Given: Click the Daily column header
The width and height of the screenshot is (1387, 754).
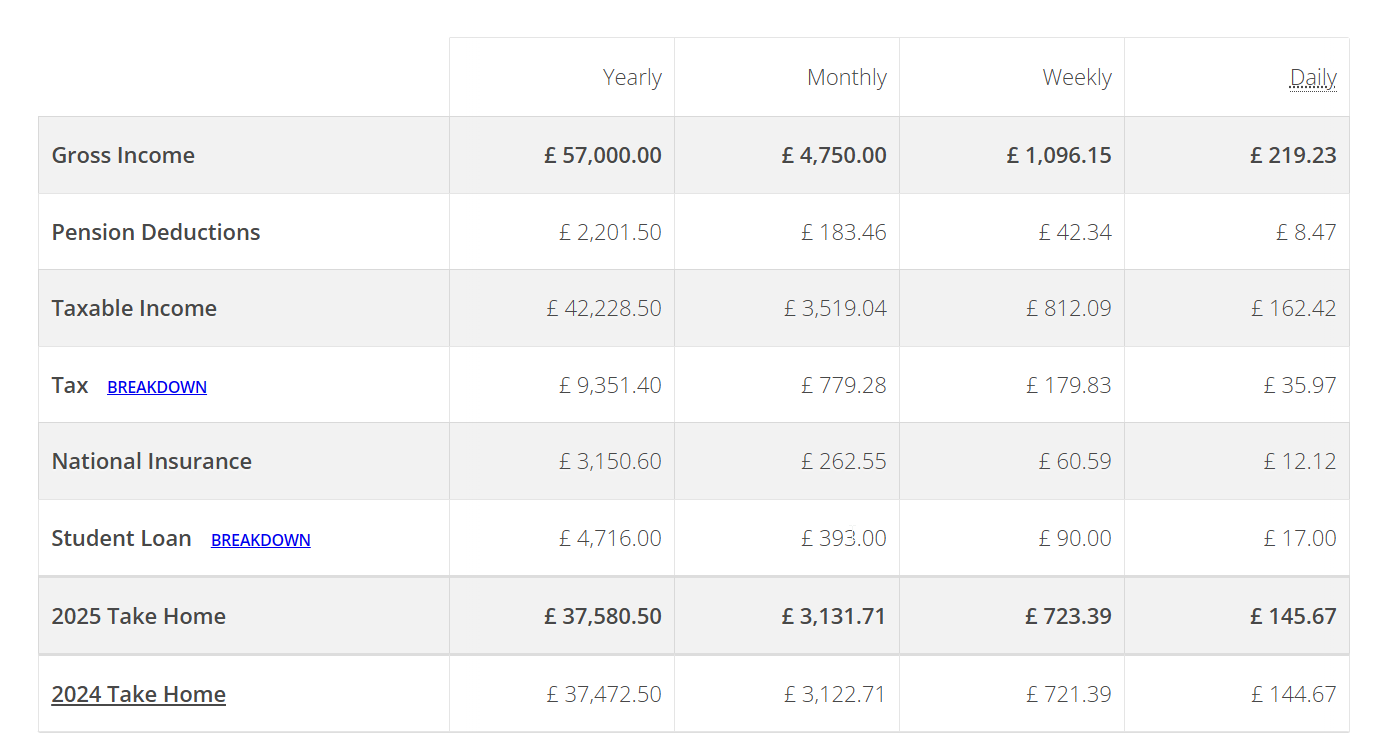Looking at the screenshot, I should (x=1312, y=78).
